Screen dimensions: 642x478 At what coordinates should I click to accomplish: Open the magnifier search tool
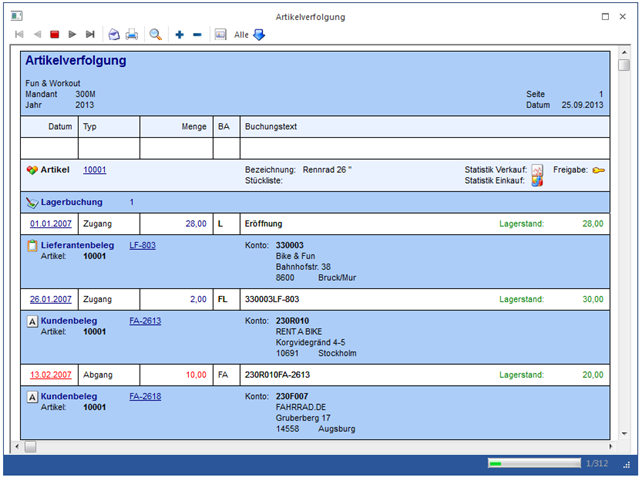(x=156, y=34)
